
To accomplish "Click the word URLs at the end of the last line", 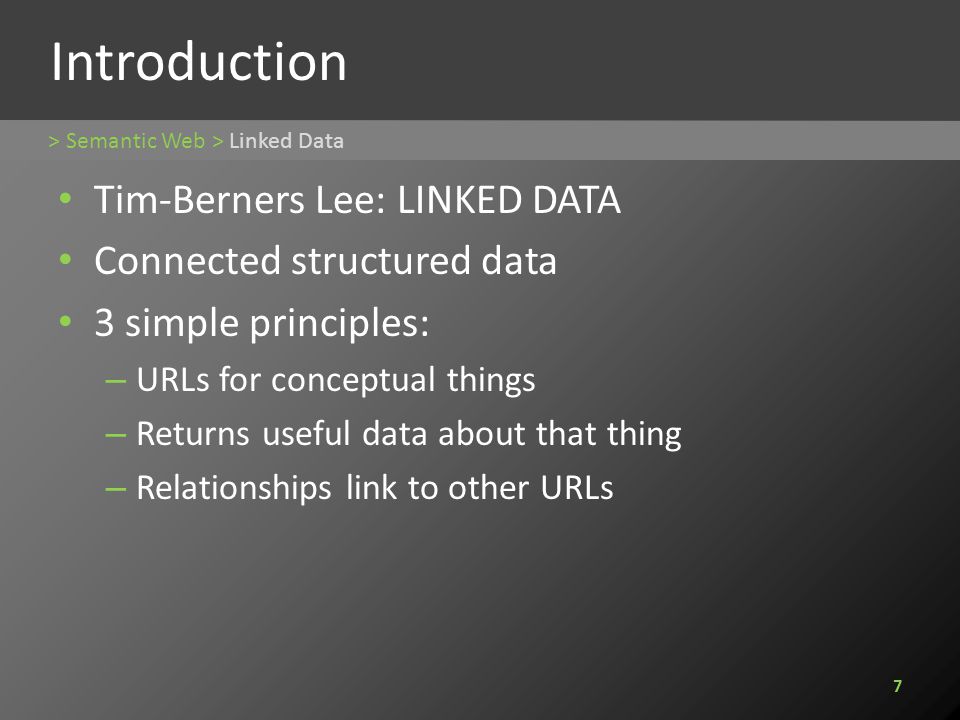I will pos(577,488).
